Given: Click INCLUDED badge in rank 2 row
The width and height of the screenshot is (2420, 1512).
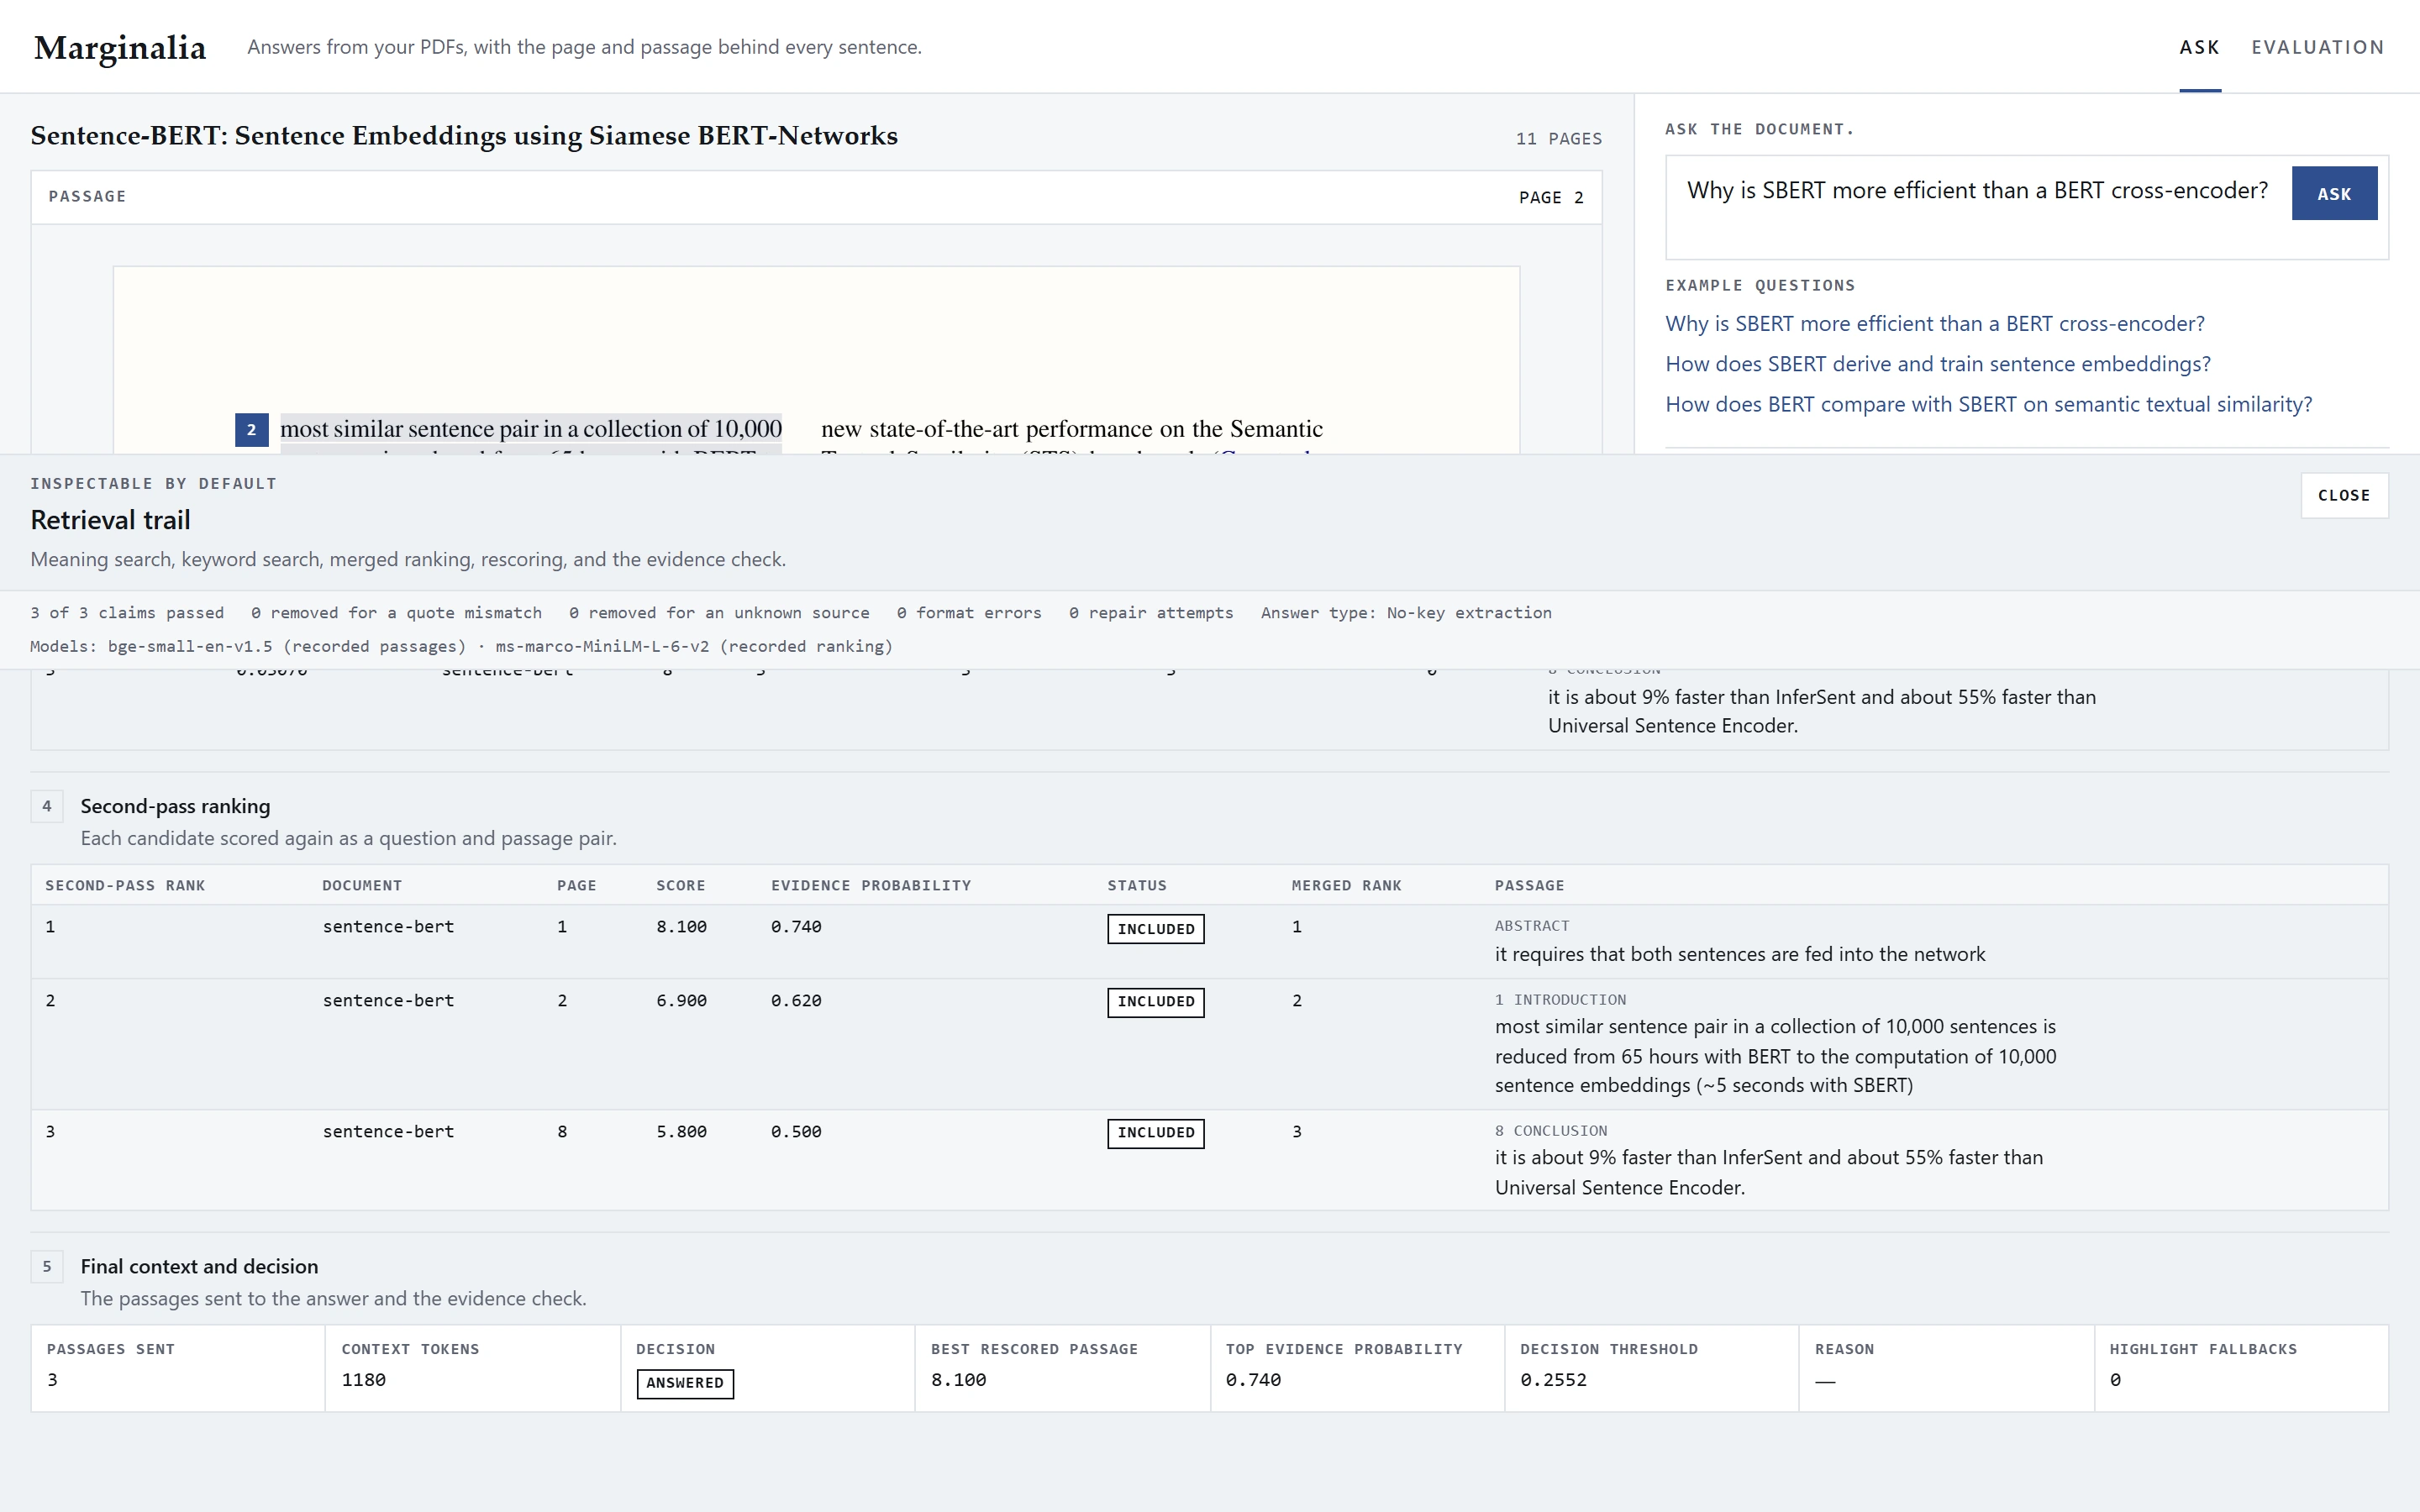Looking at the screenshot, I should [1156, 1002].
